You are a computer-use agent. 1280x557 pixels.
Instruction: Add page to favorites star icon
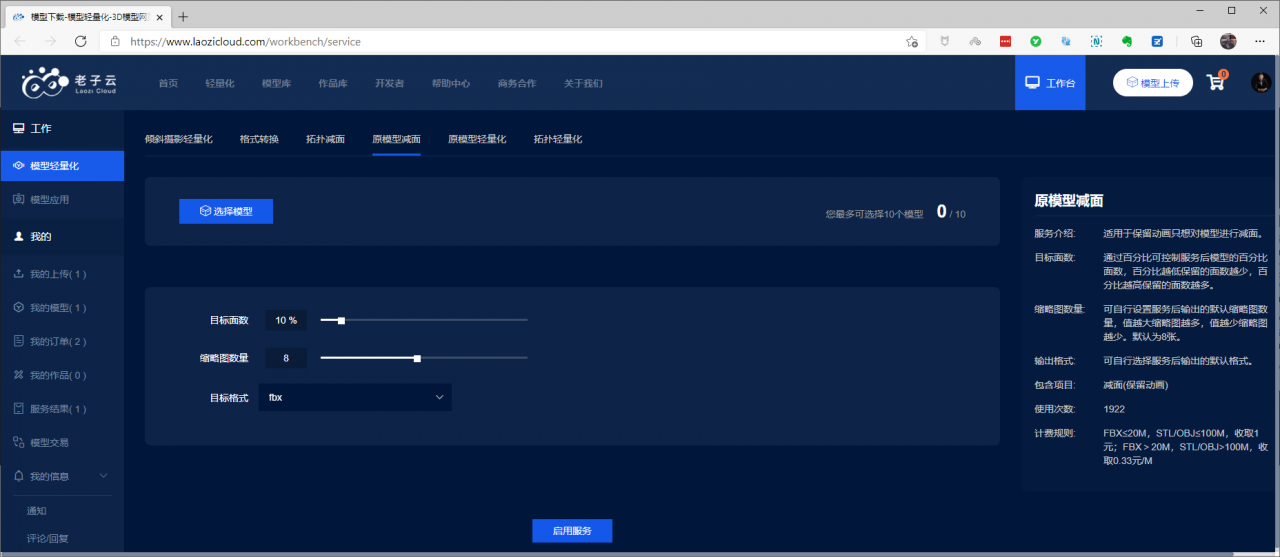pyautogui.click(x=912, y=41)
